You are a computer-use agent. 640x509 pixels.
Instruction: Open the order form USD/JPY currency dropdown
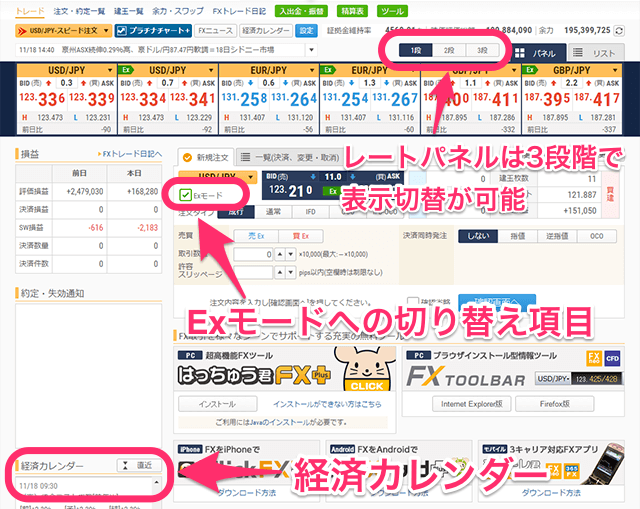(251, 177)
